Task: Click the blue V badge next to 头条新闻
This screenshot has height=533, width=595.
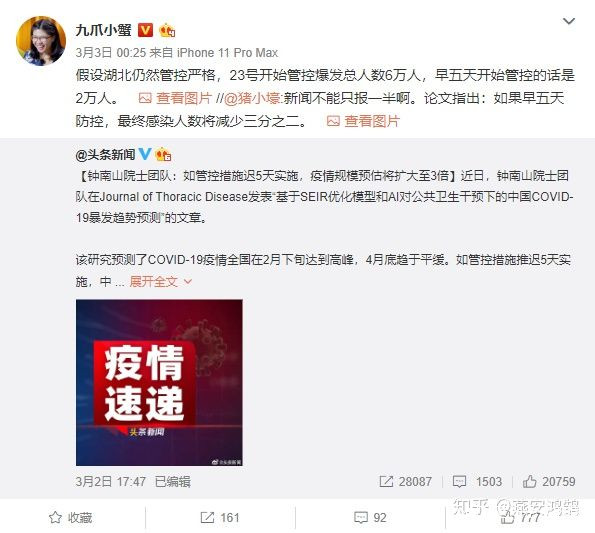Action: point(145,154)
